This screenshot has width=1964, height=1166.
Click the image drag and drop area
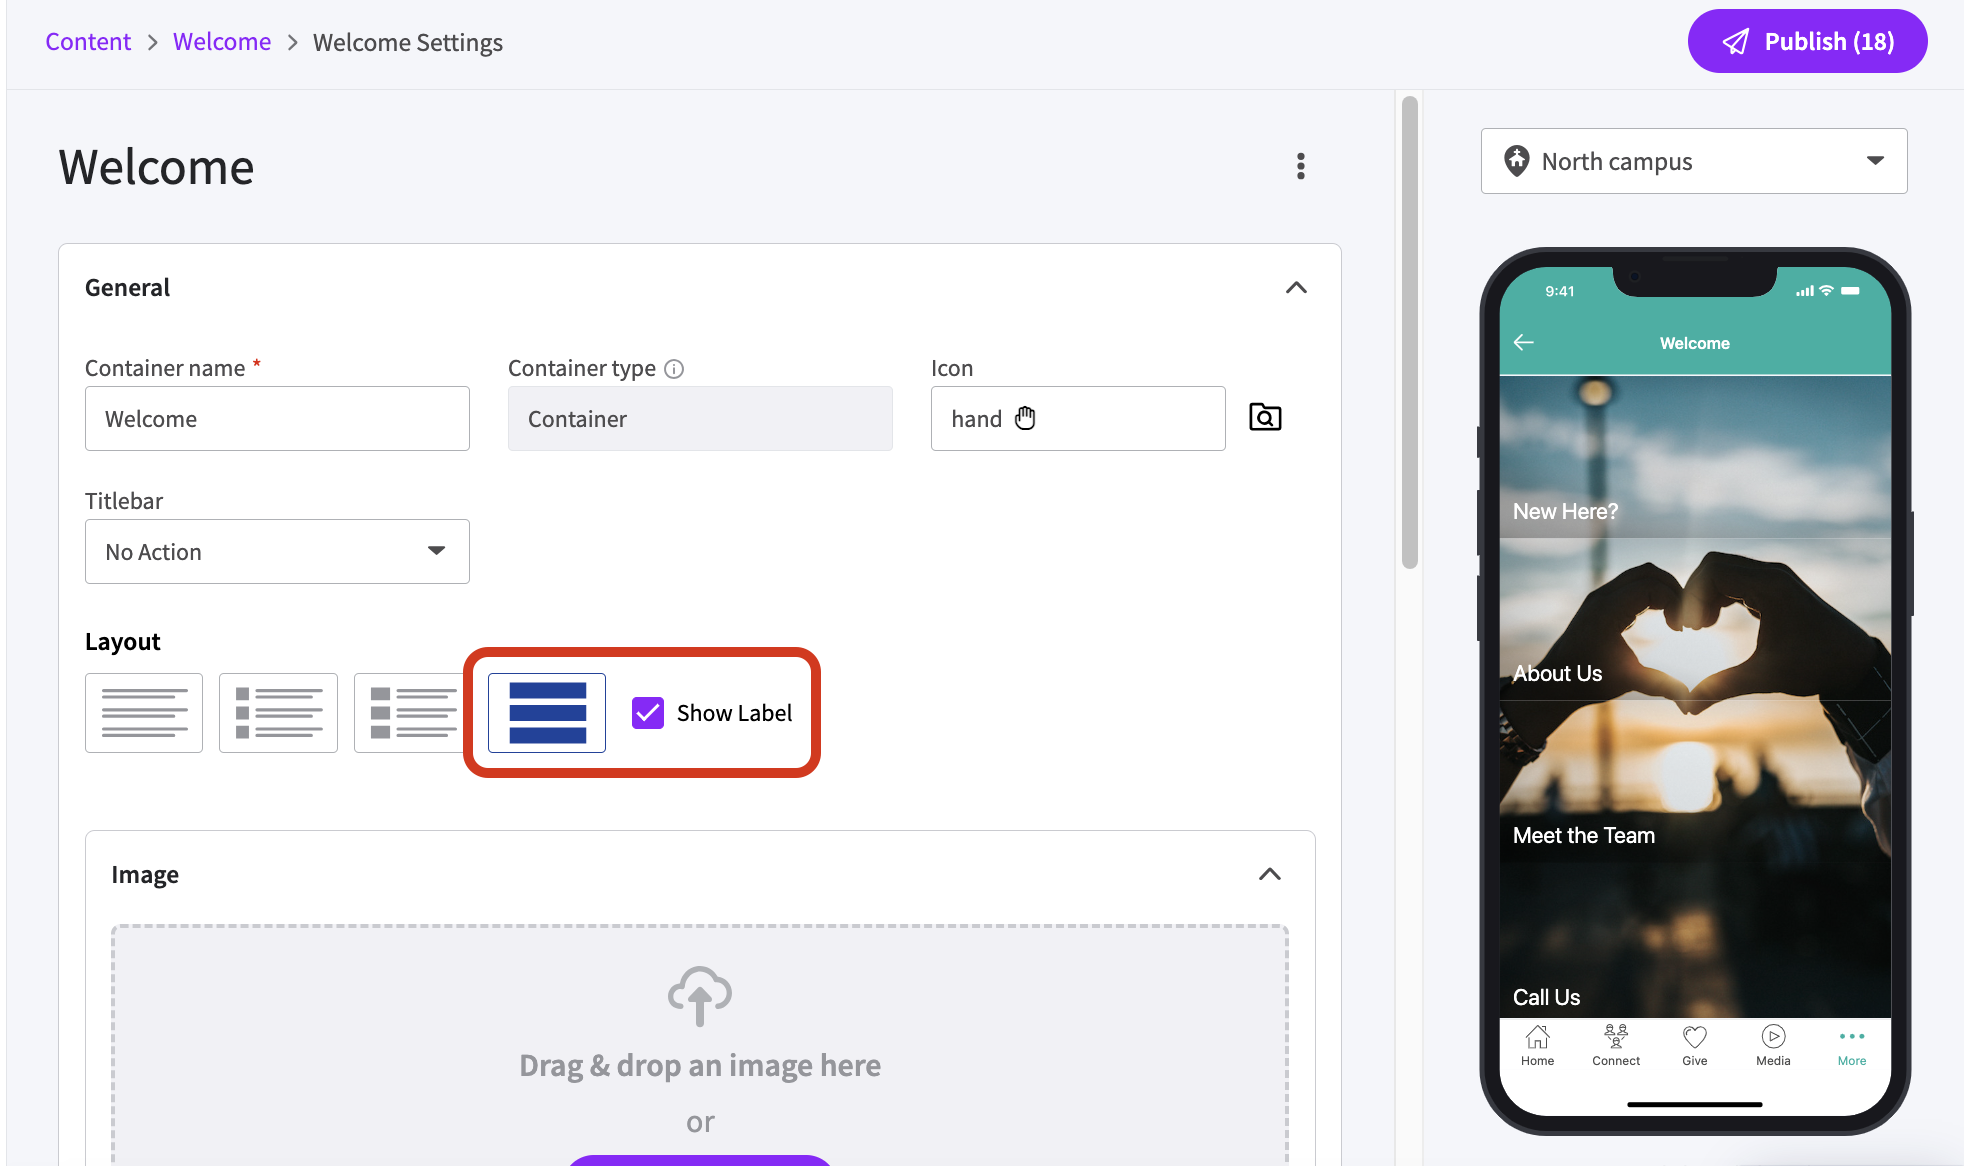700,1045
